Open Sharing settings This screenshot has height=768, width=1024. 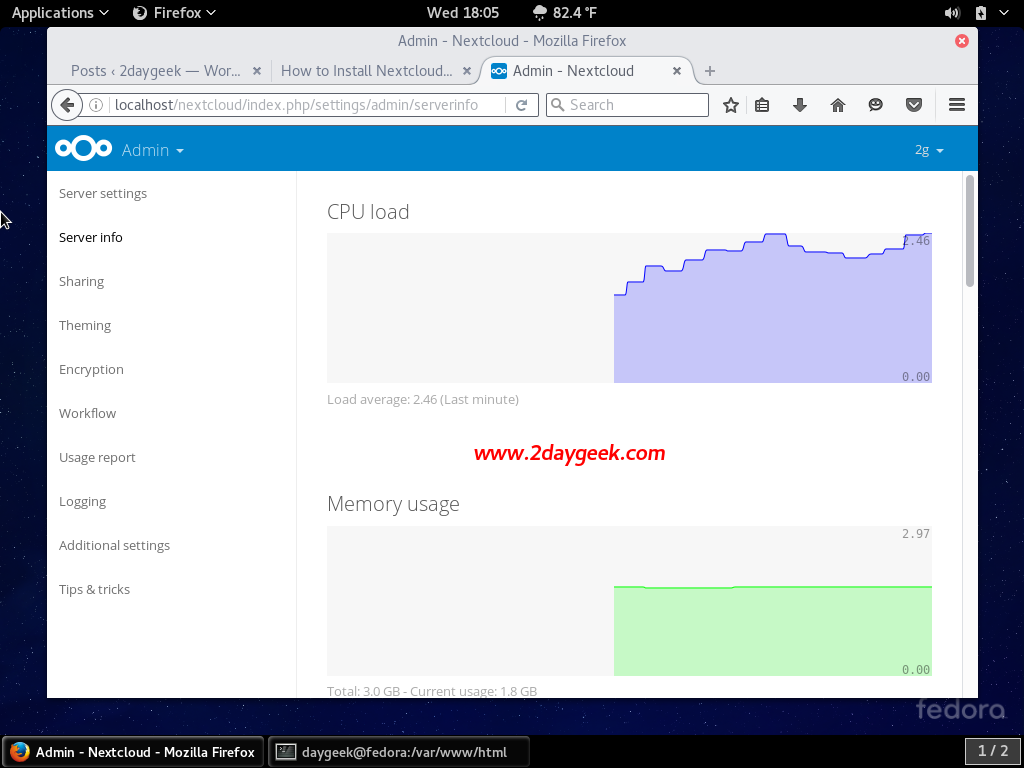(x=81, y=281)
